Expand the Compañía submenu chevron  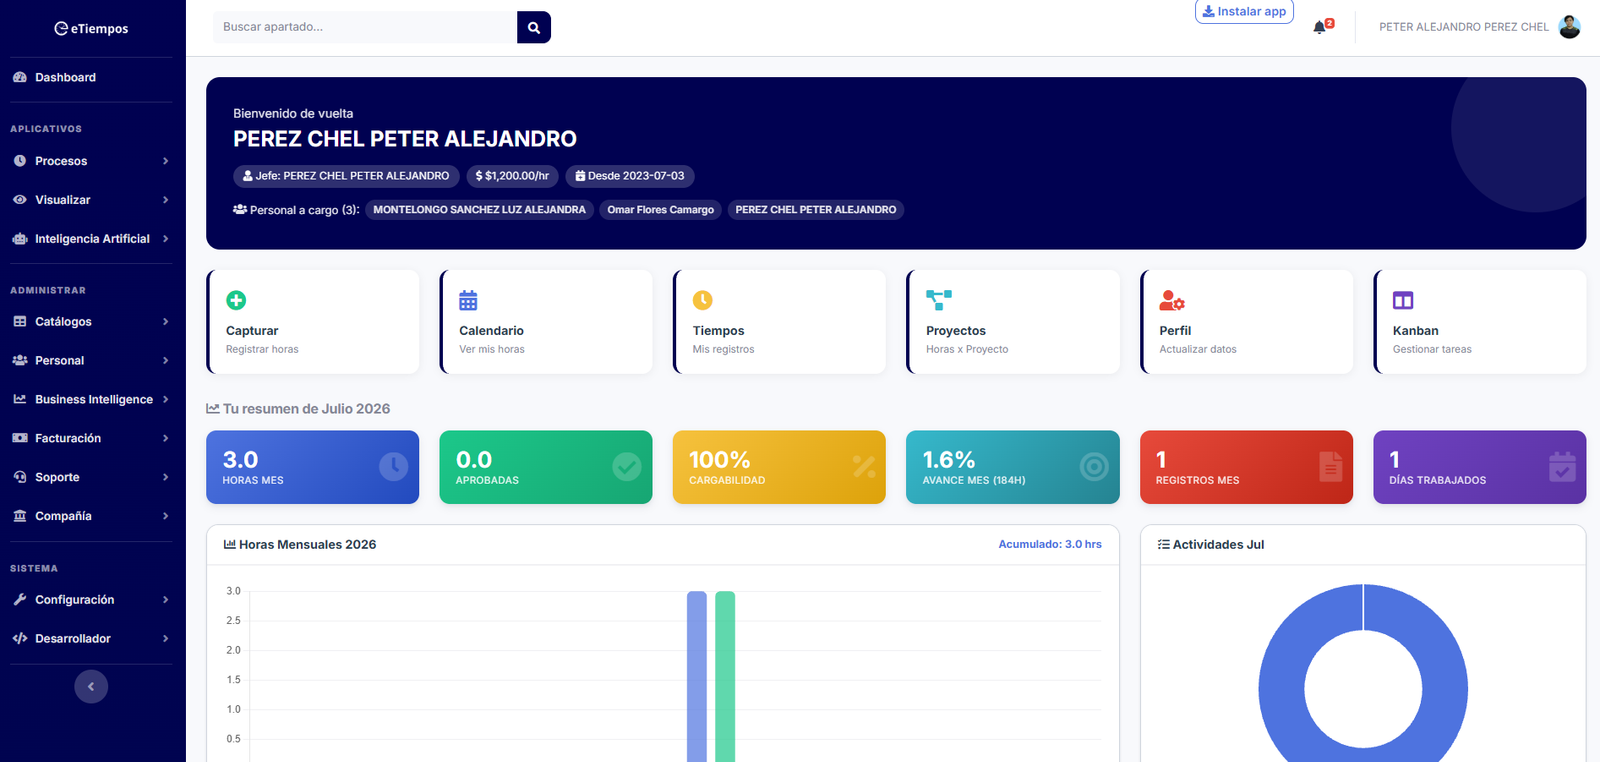165,516
